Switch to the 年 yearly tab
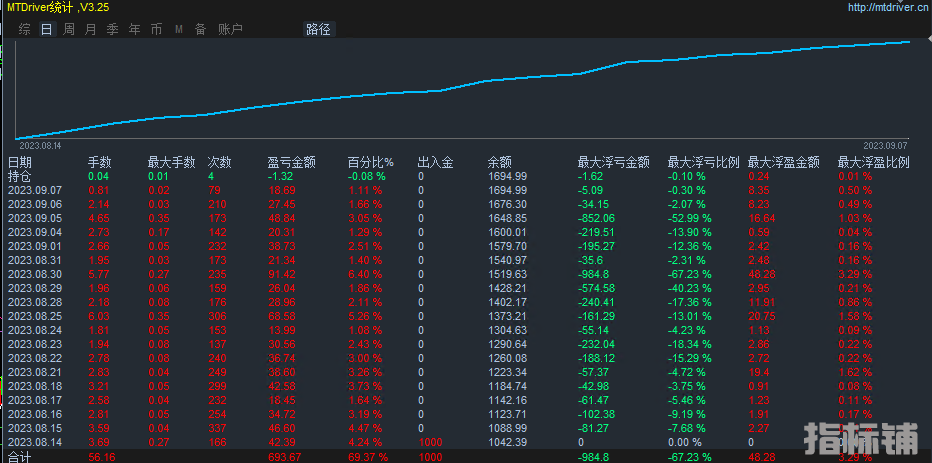 [x=134, y=29]
